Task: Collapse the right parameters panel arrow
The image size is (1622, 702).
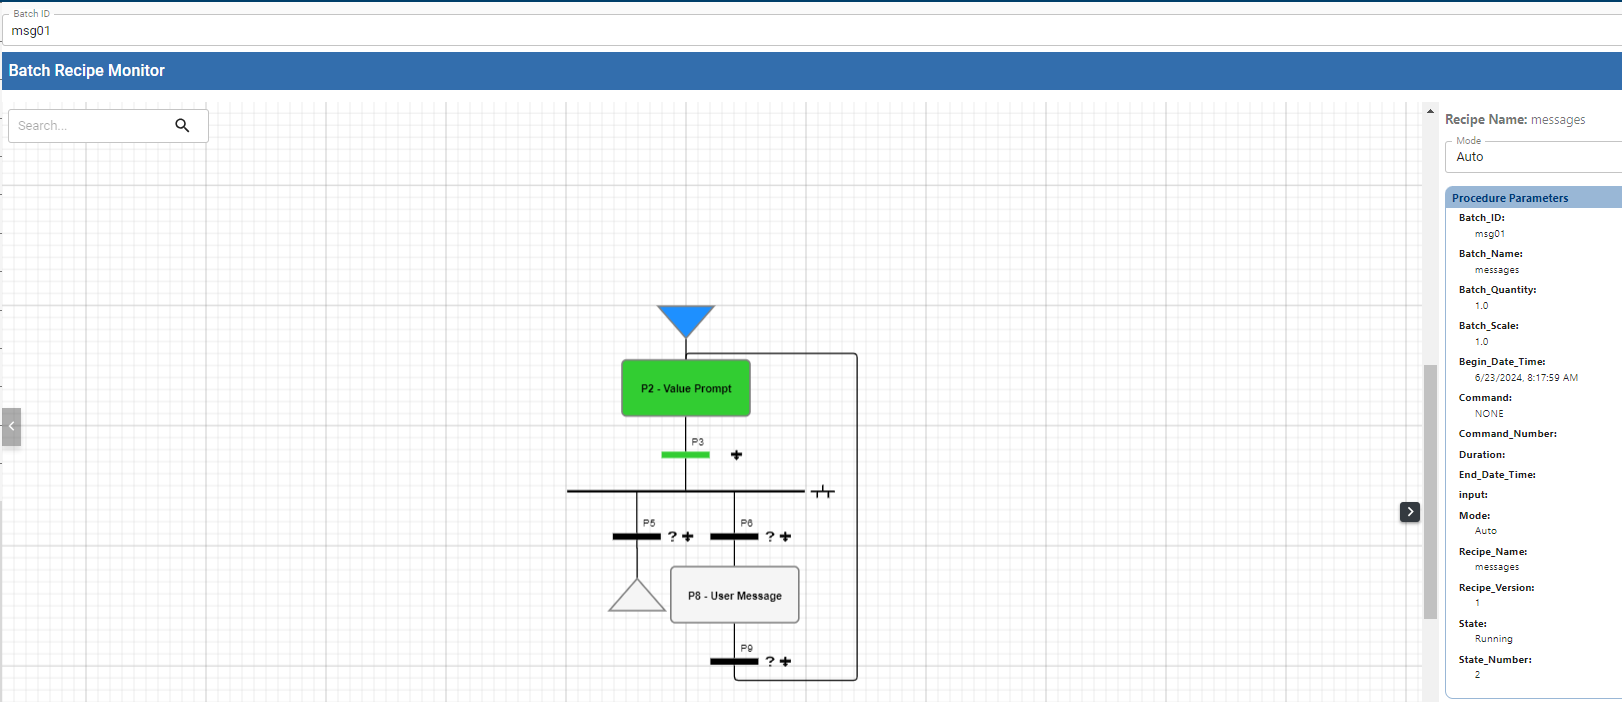Action: pyautogui.click(x=1410, y=512)
